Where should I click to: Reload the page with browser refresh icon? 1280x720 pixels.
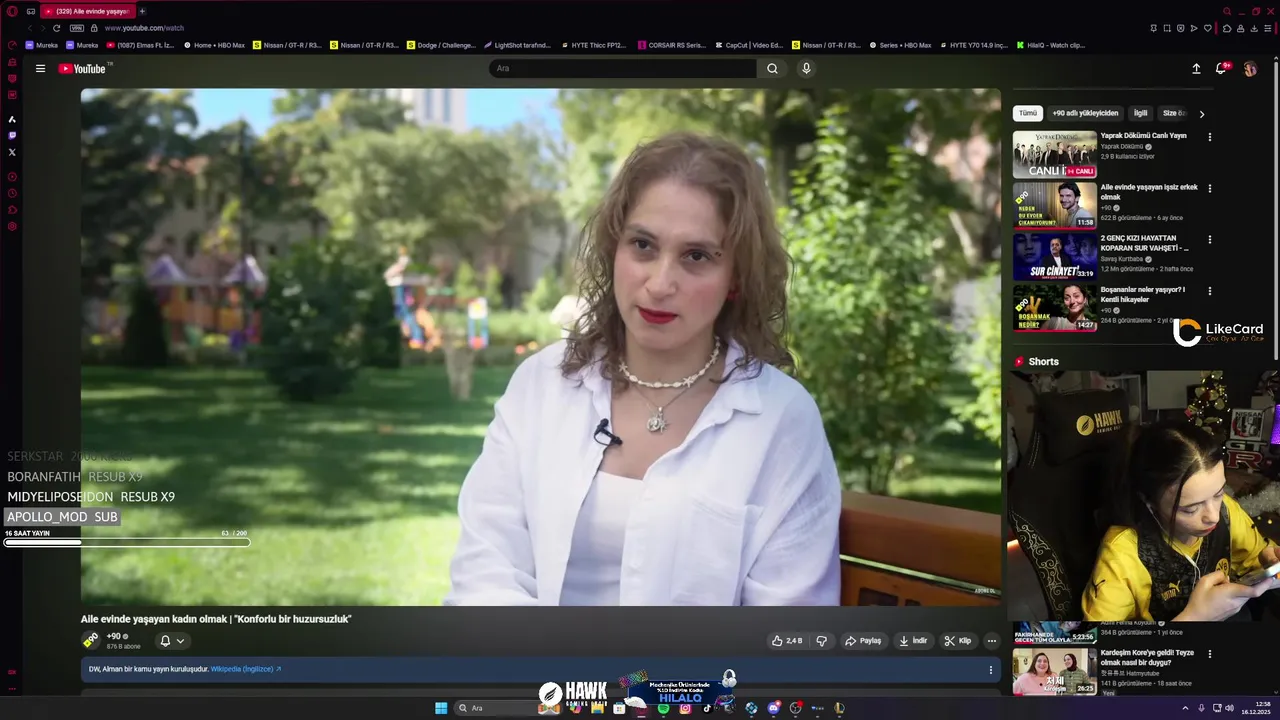[x=57, y=28]
